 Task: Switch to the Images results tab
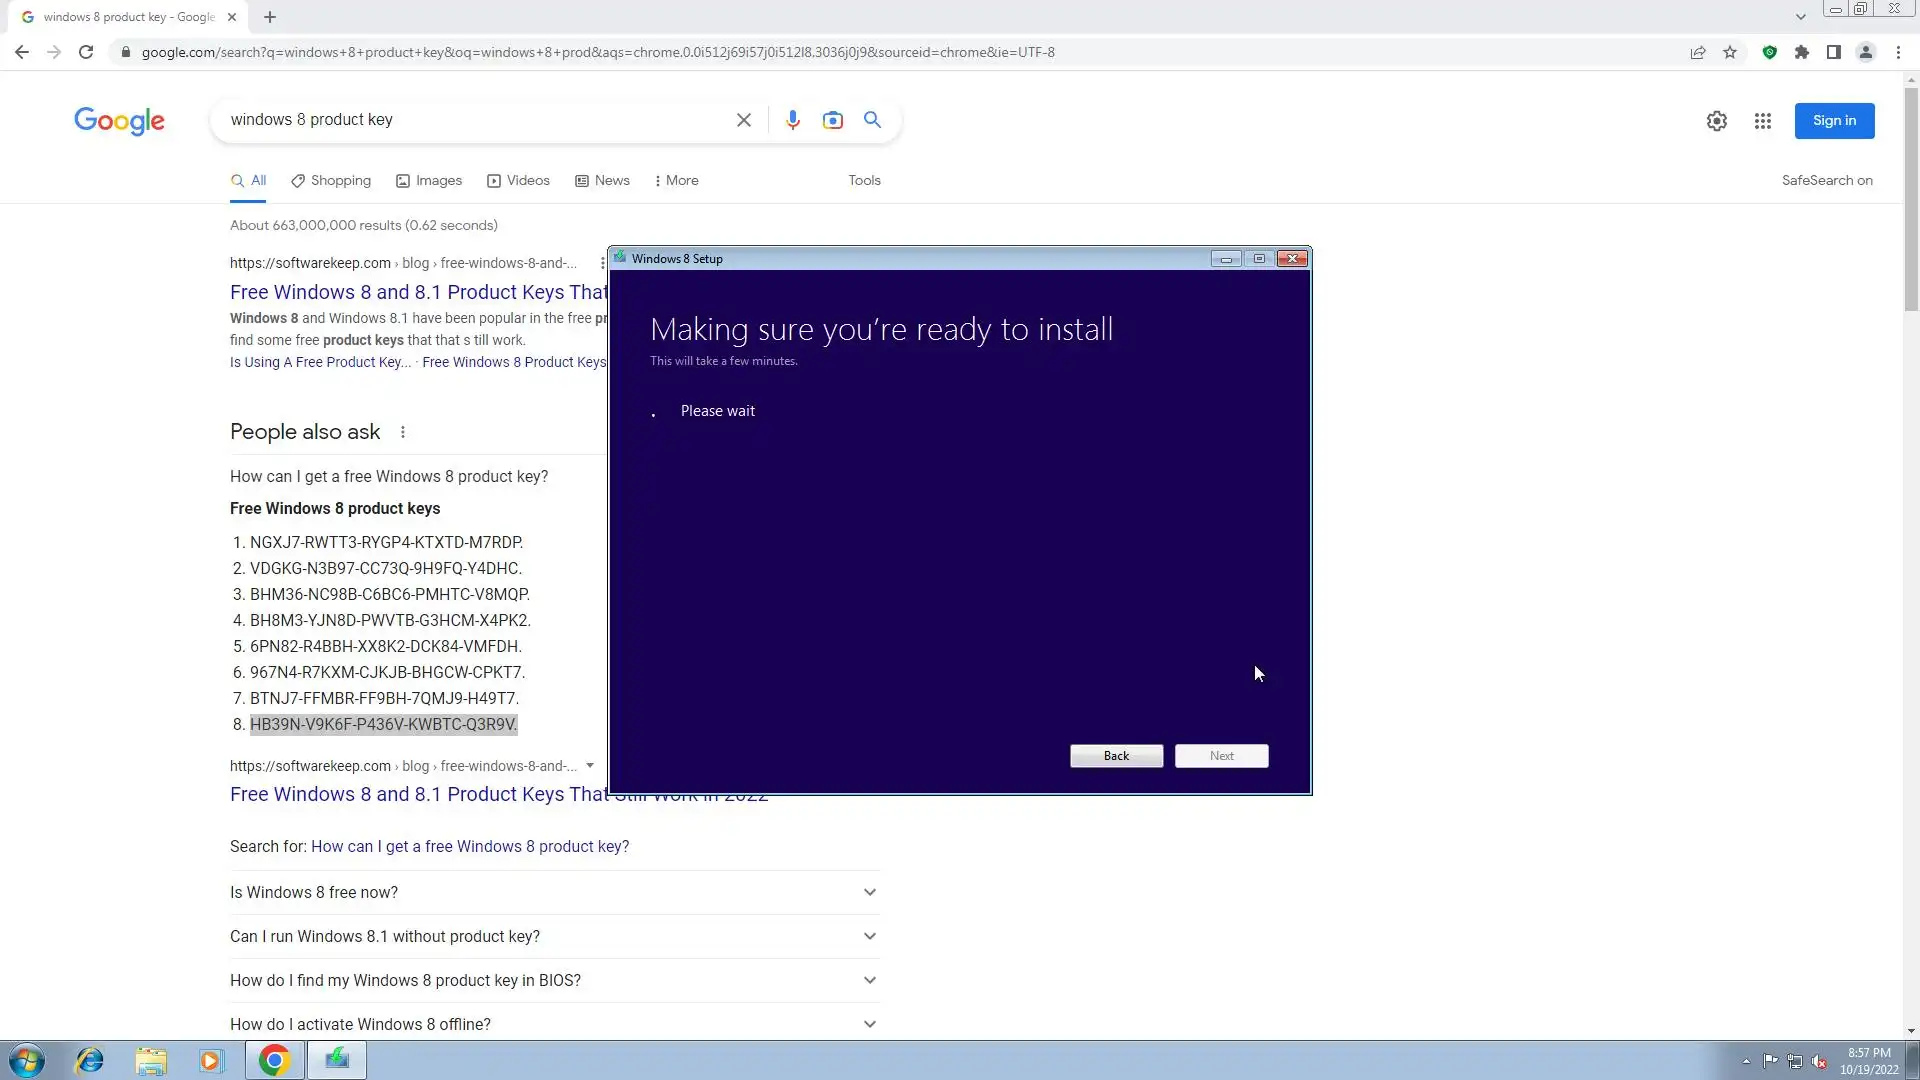point(429,180)
